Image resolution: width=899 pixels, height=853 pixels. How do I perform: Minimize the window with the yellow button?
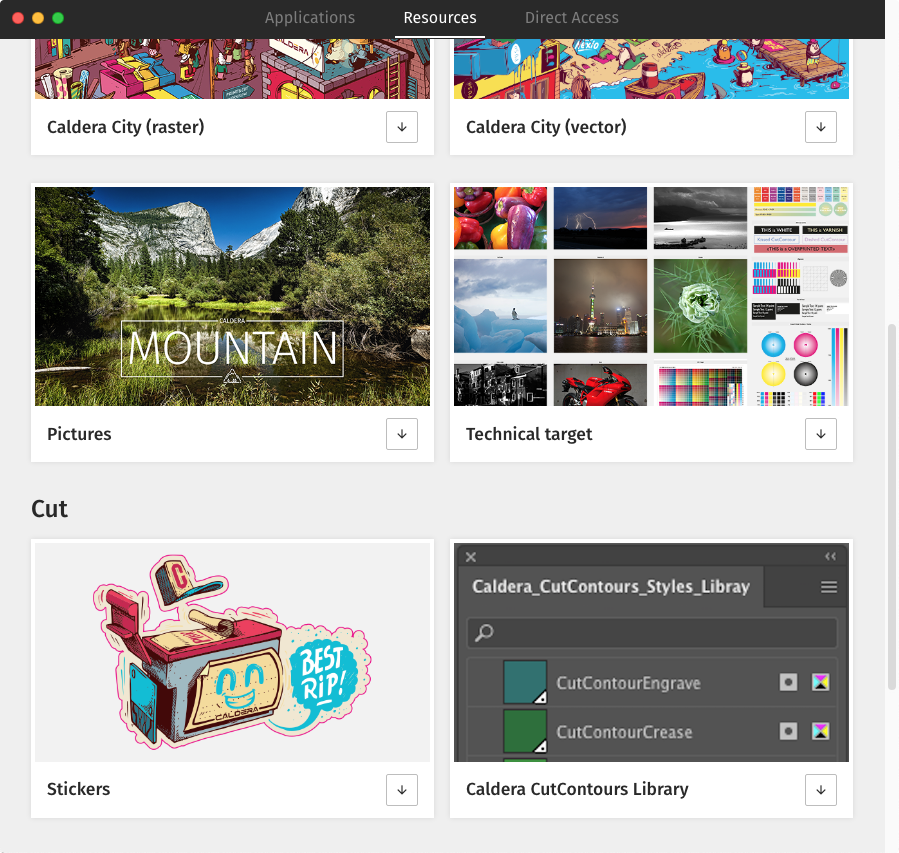pyautogui.click(x=38, y=18)
